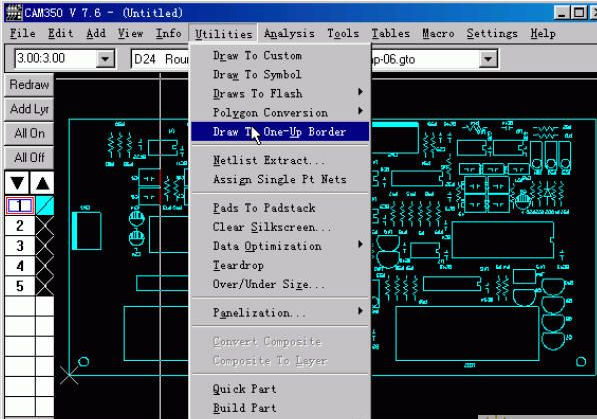
Task: Click the Add Lyr button
Action: click(29, 109)
